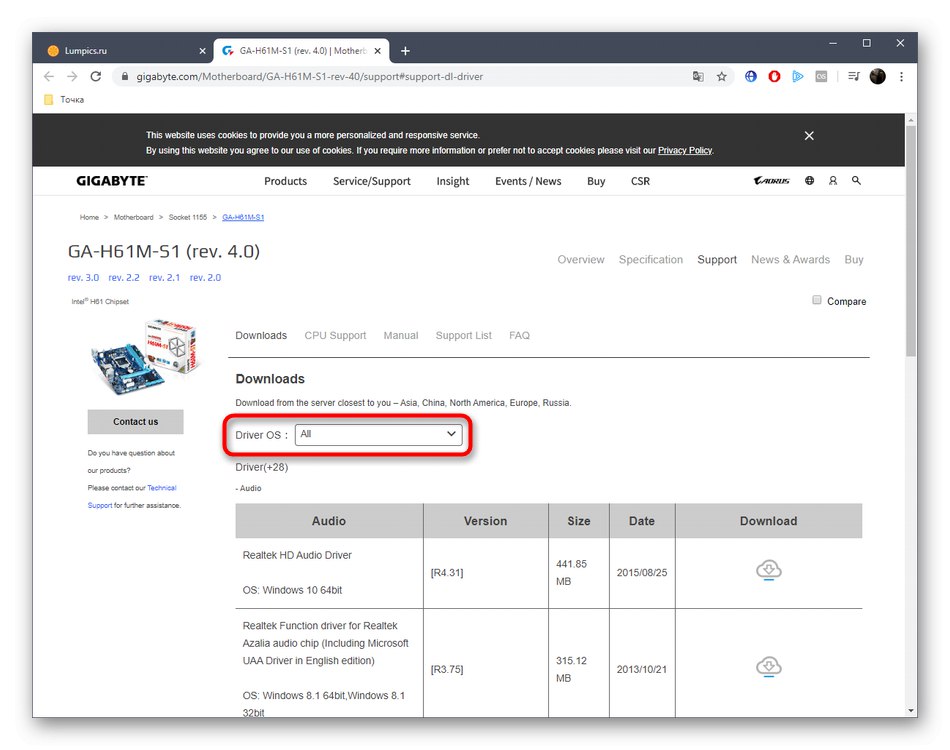Switch to the Lumpics.ru browser tab
This screenshot has width=950, height=750.
(x=127, y=51)
